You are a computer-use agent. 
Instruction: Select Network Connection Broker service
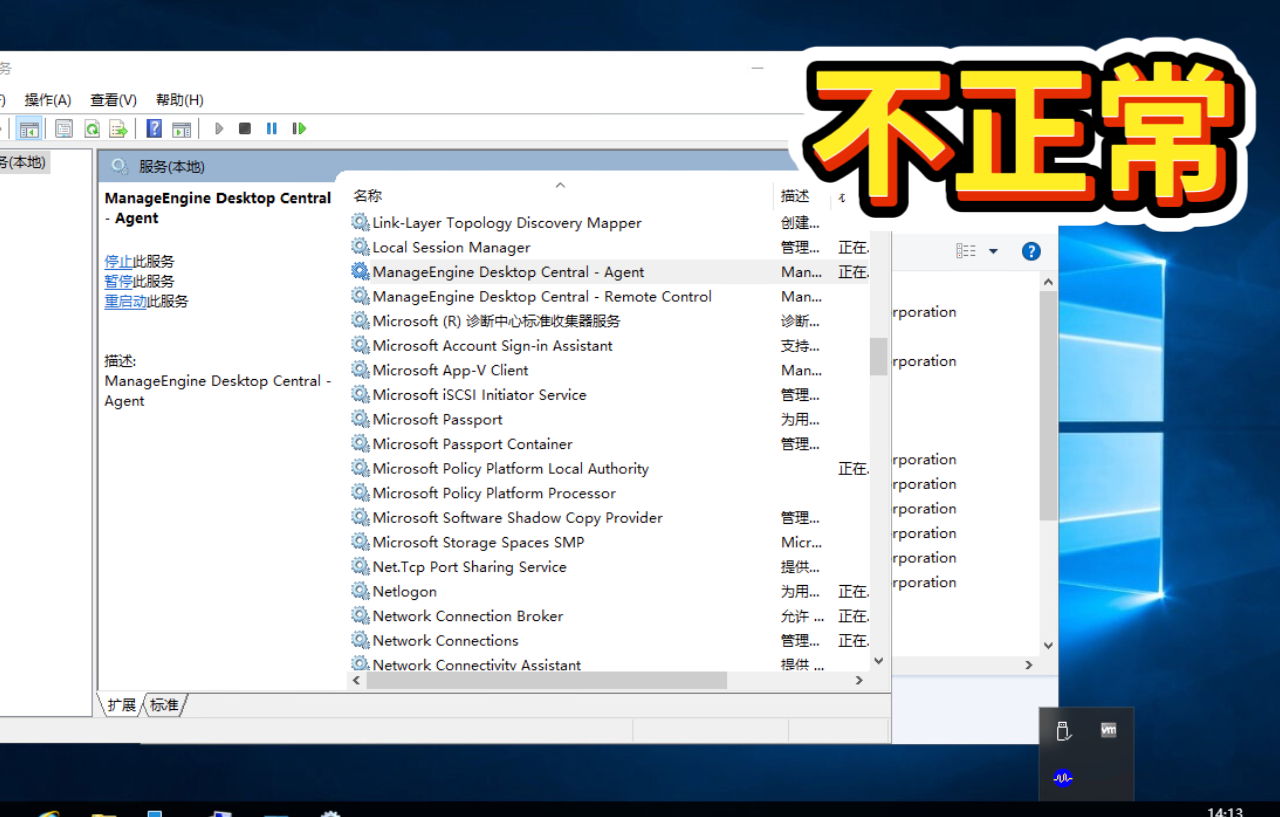(467, 616)
